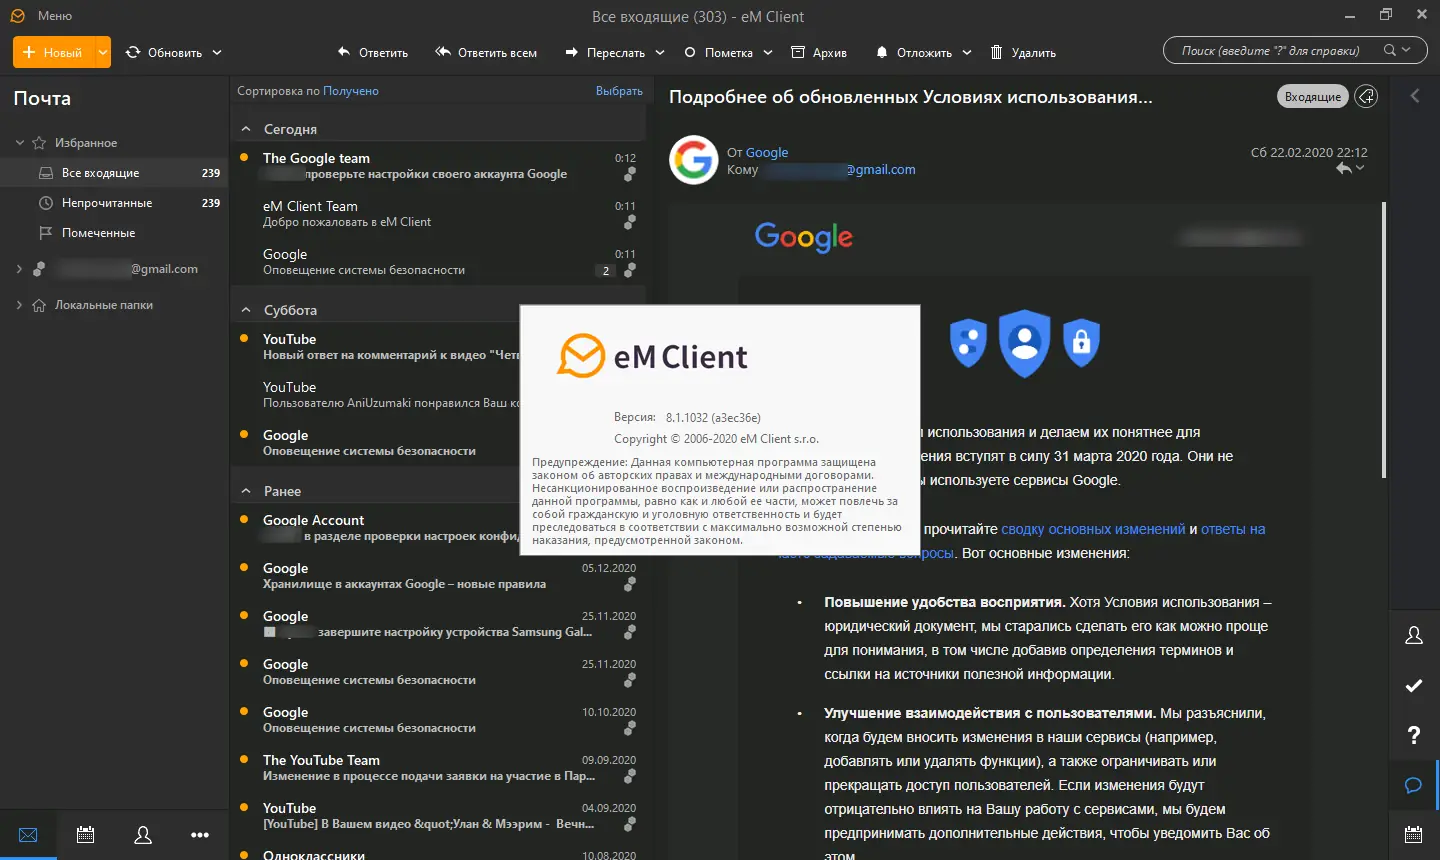The image size is (1440, 860).
Task: Click Ответить всем in the toolbar
Action: [487, 53]
